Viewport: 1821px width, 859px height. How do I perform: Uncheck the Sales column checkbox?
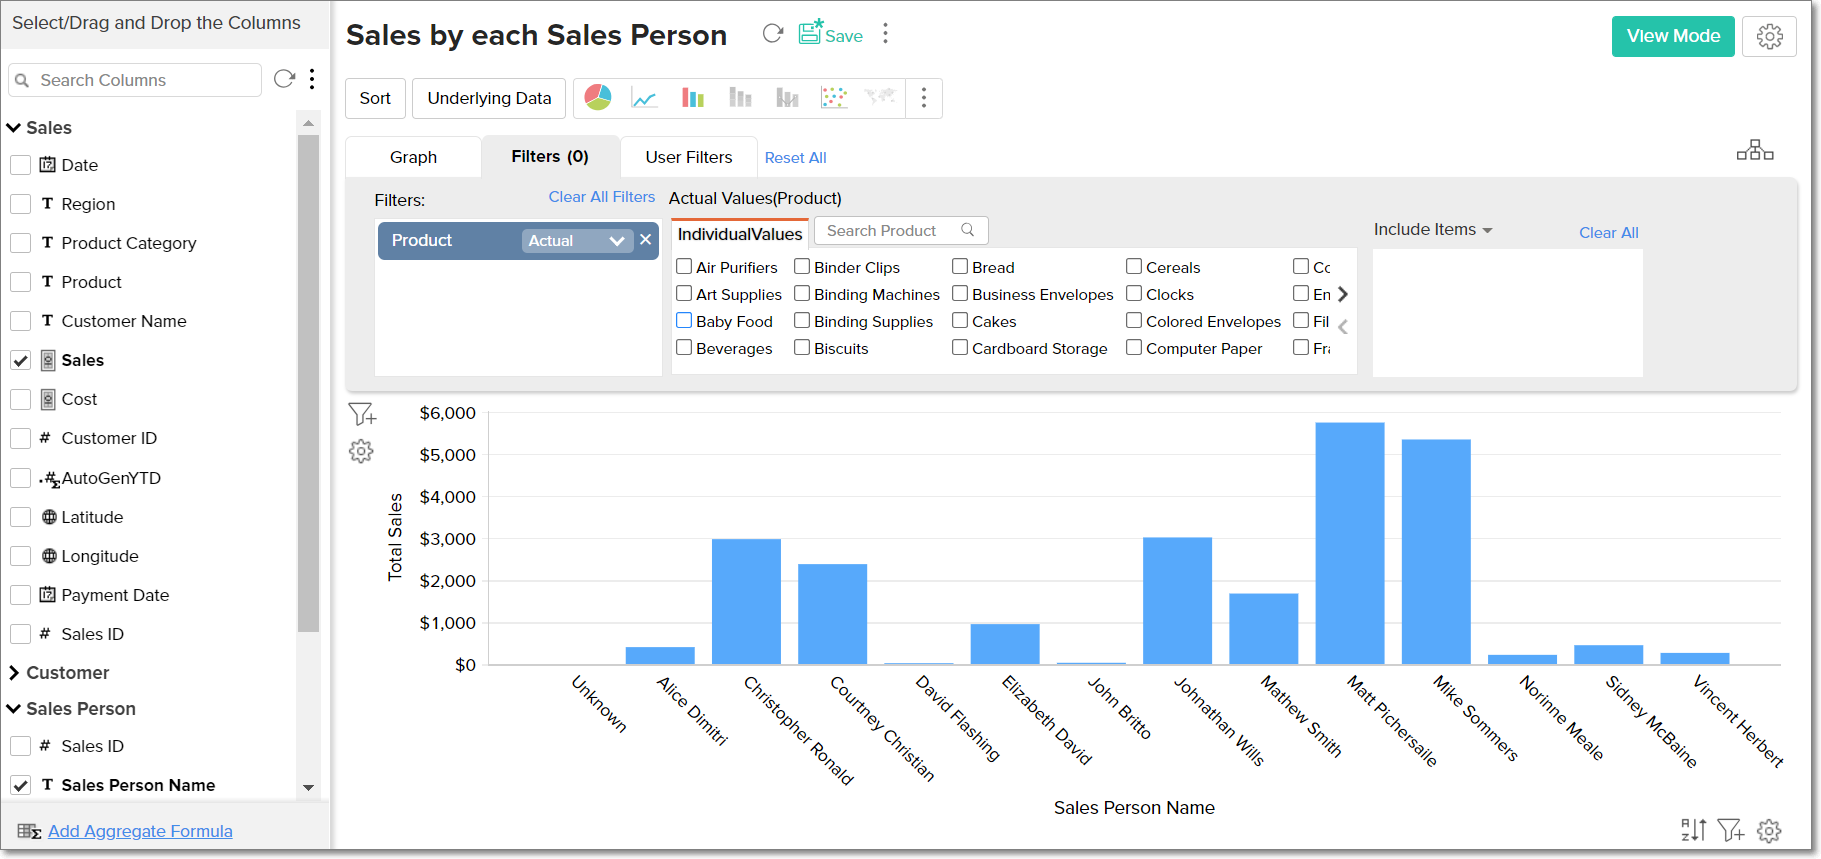(21, 360)
